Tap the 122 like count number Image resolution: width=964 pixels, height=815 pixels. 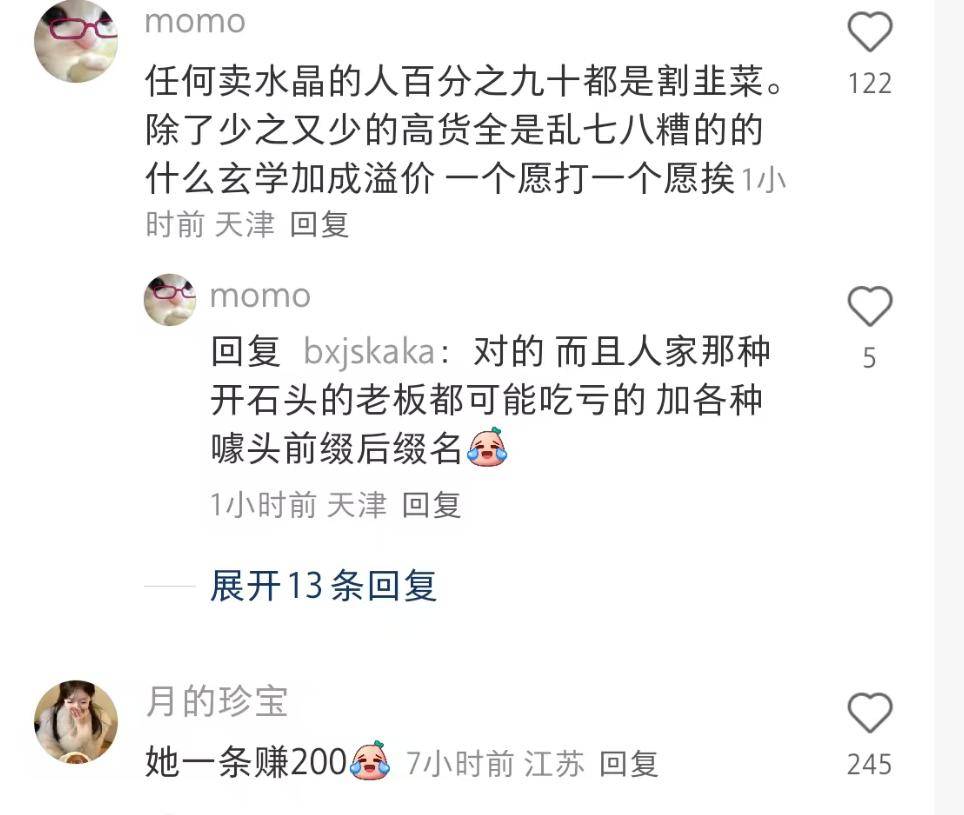[869, 84]
